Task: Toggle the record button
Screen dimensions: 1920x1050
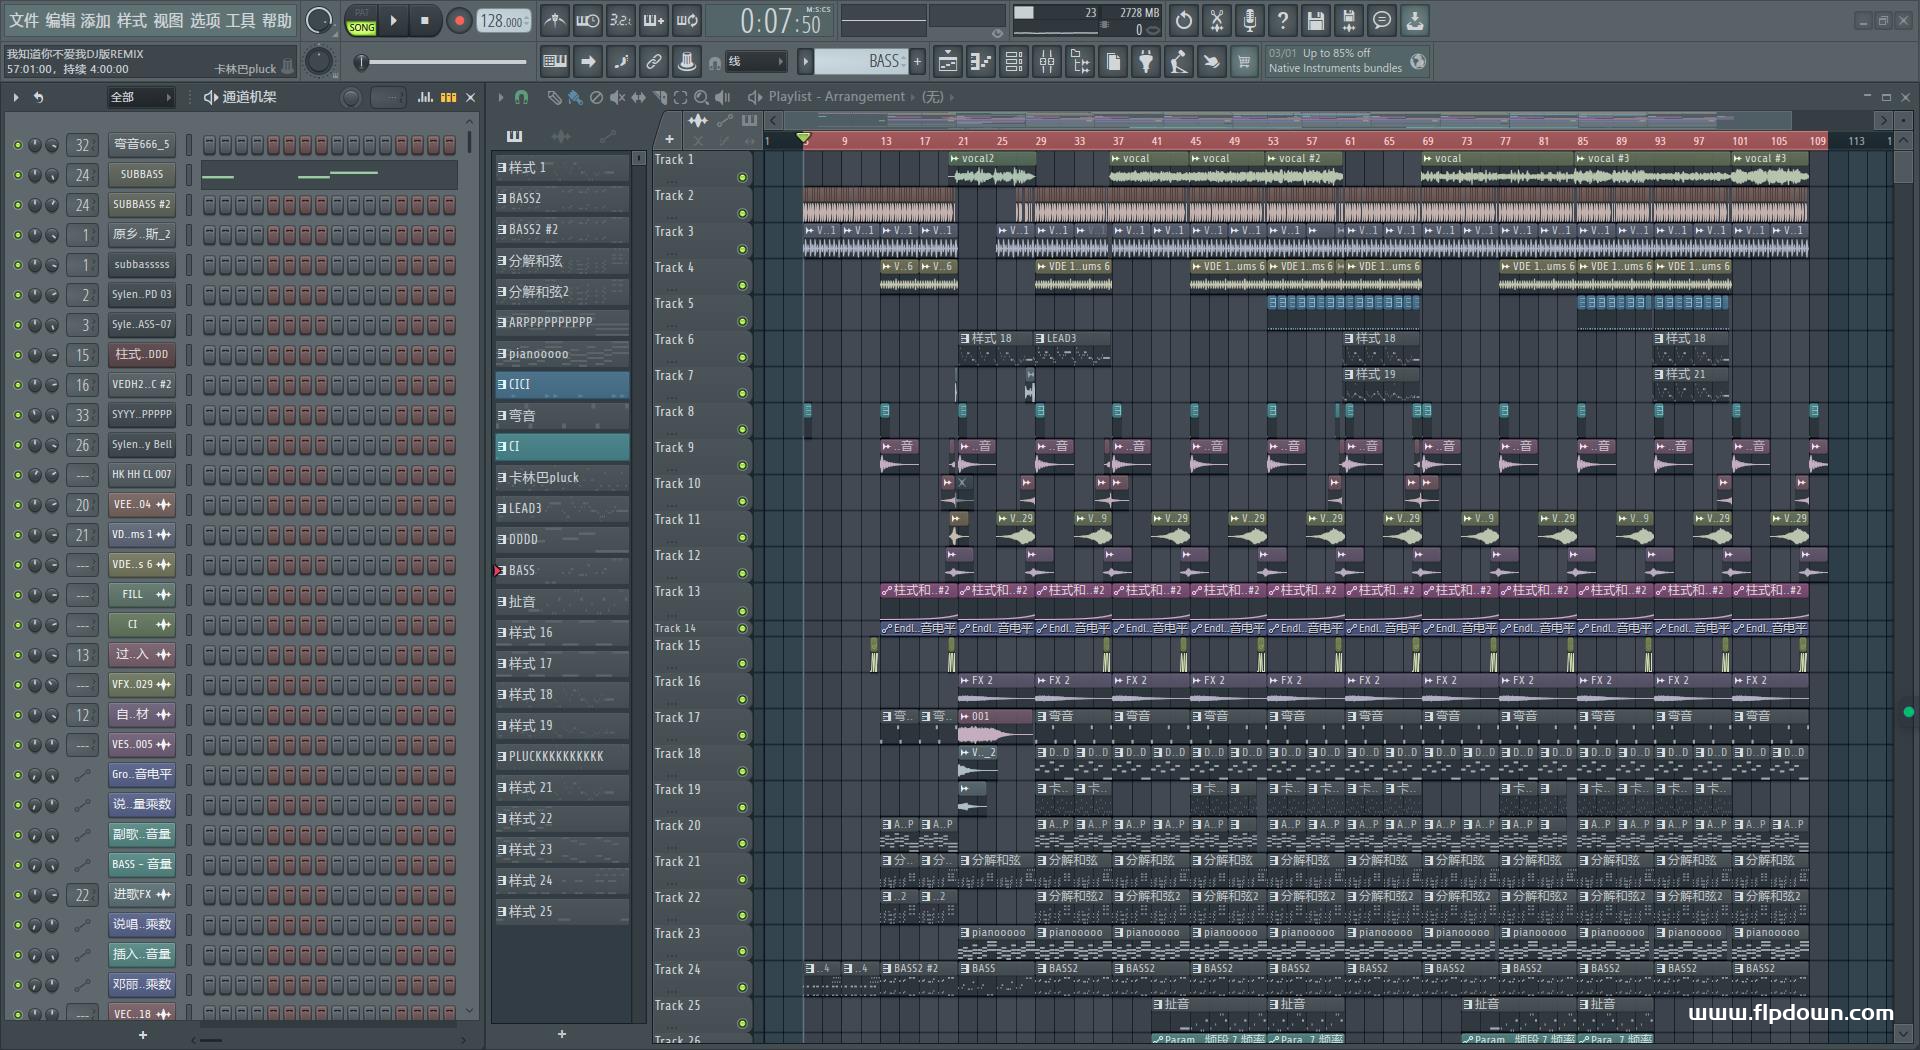Action: click(x=459, y=21)
